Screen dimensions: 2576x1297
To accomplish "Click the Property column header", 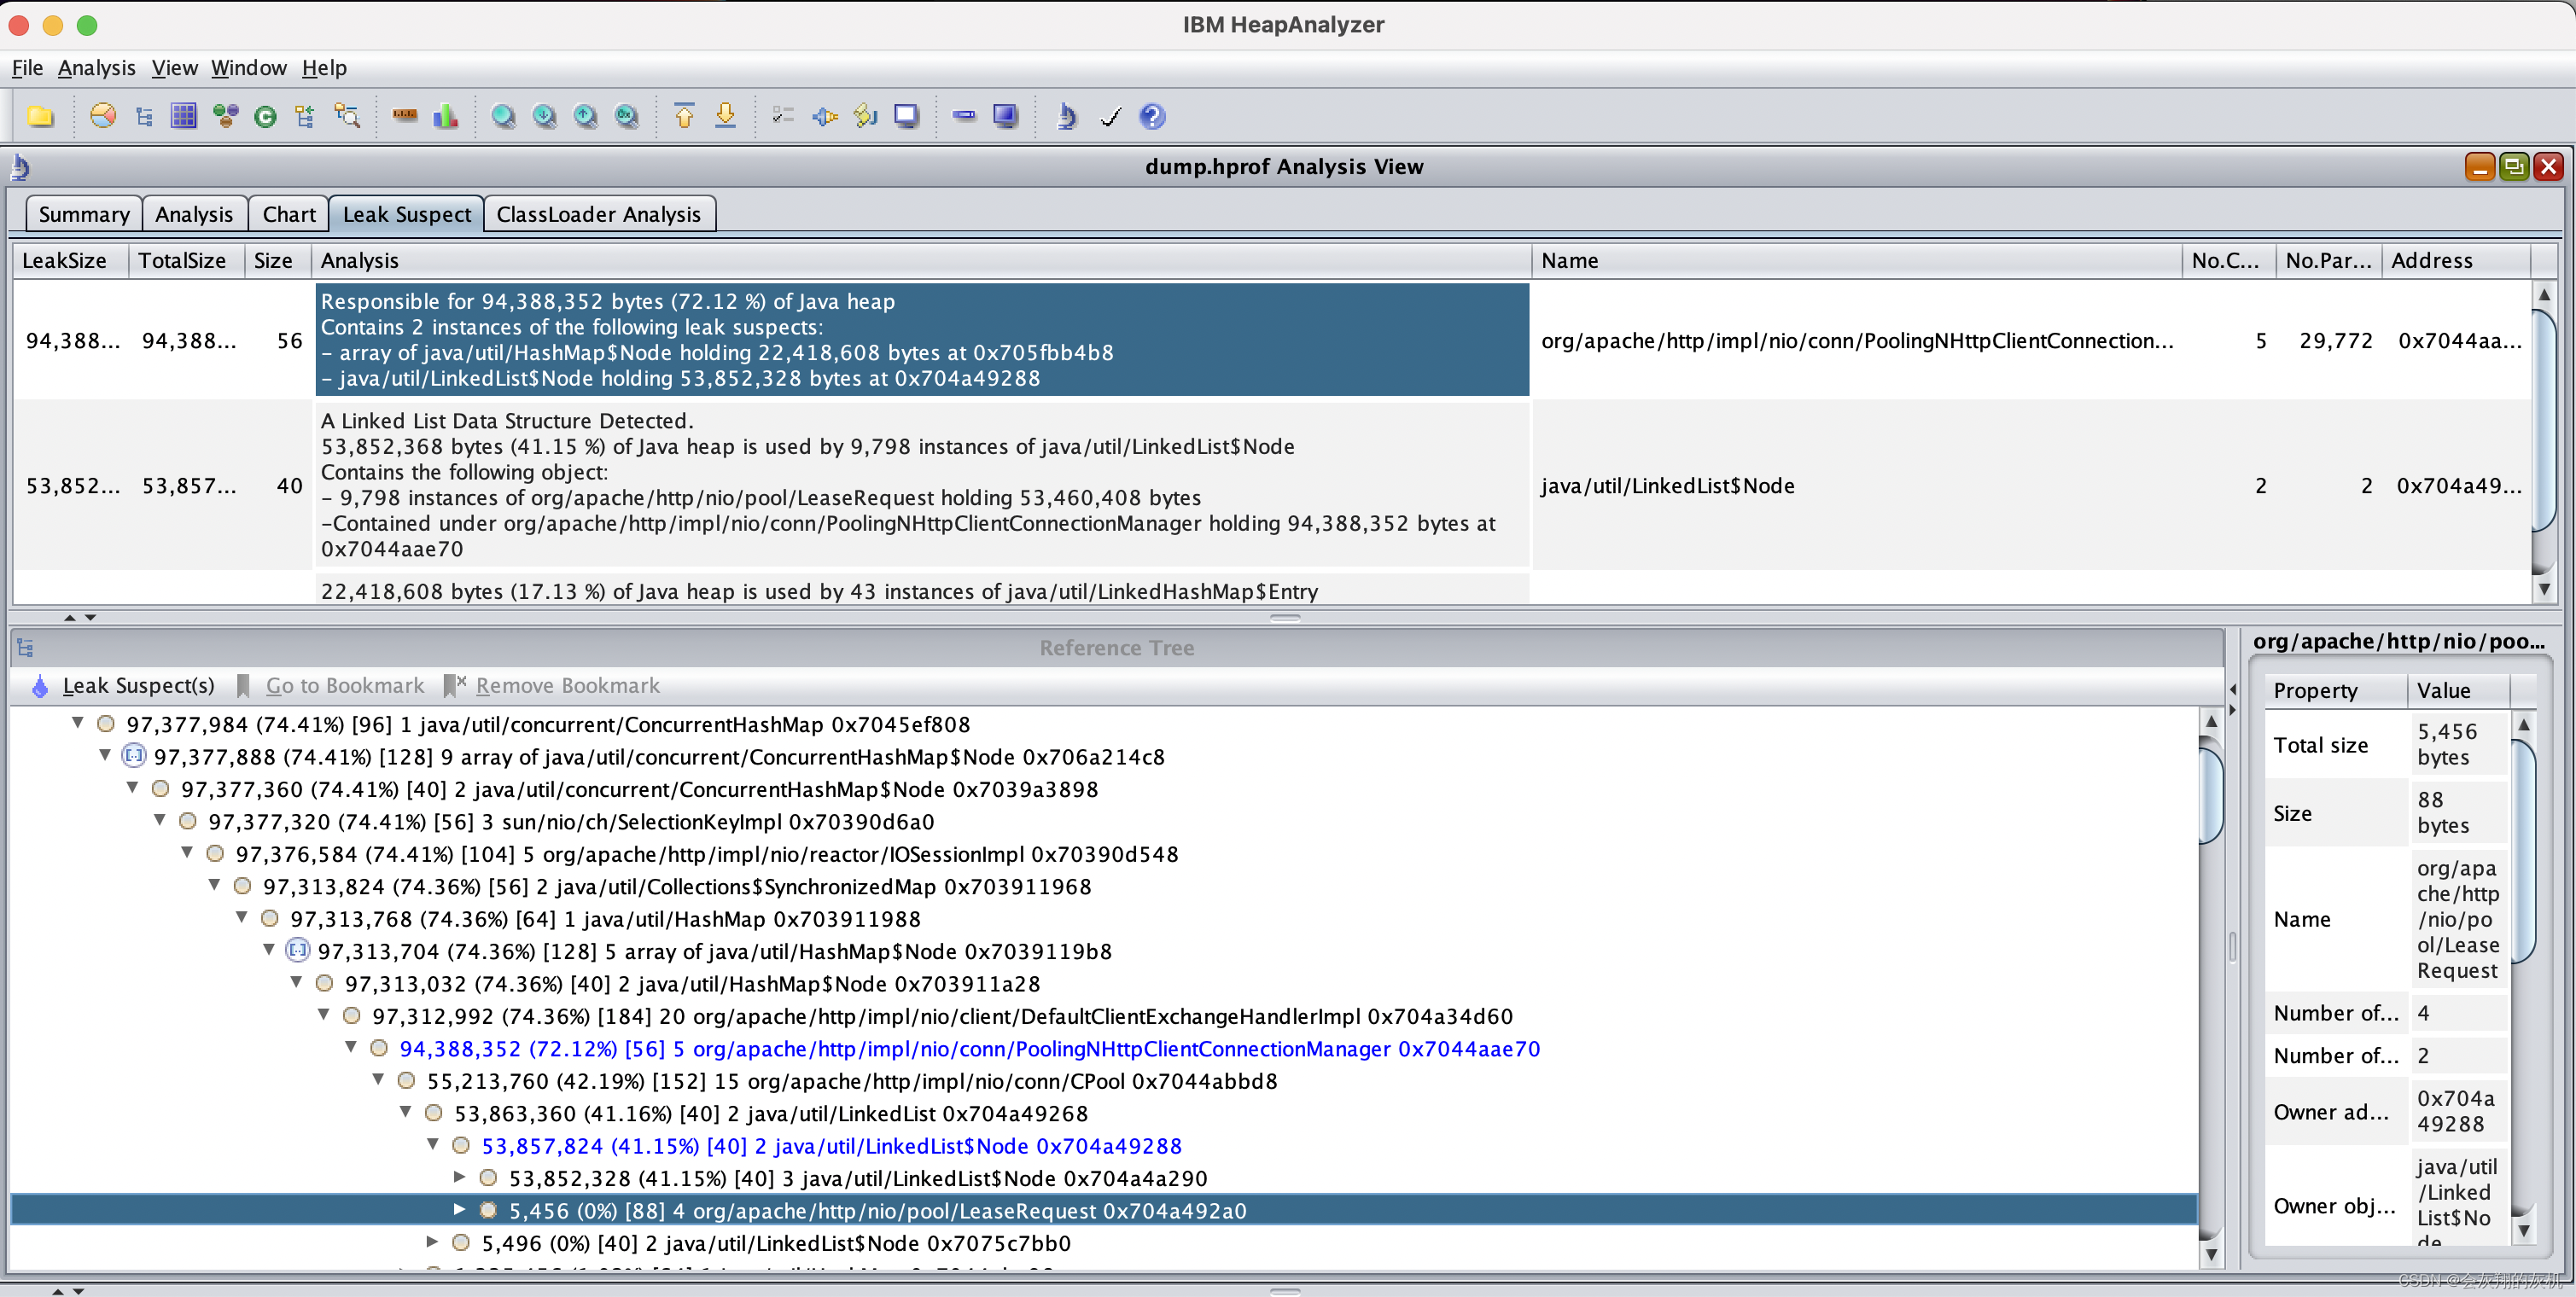I will click(2335, 690).
